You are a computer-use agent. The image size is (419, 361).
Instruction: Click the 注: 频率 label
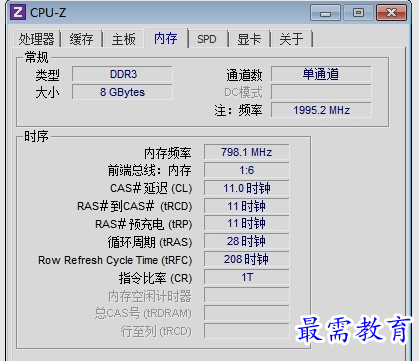tap(238, 110)
